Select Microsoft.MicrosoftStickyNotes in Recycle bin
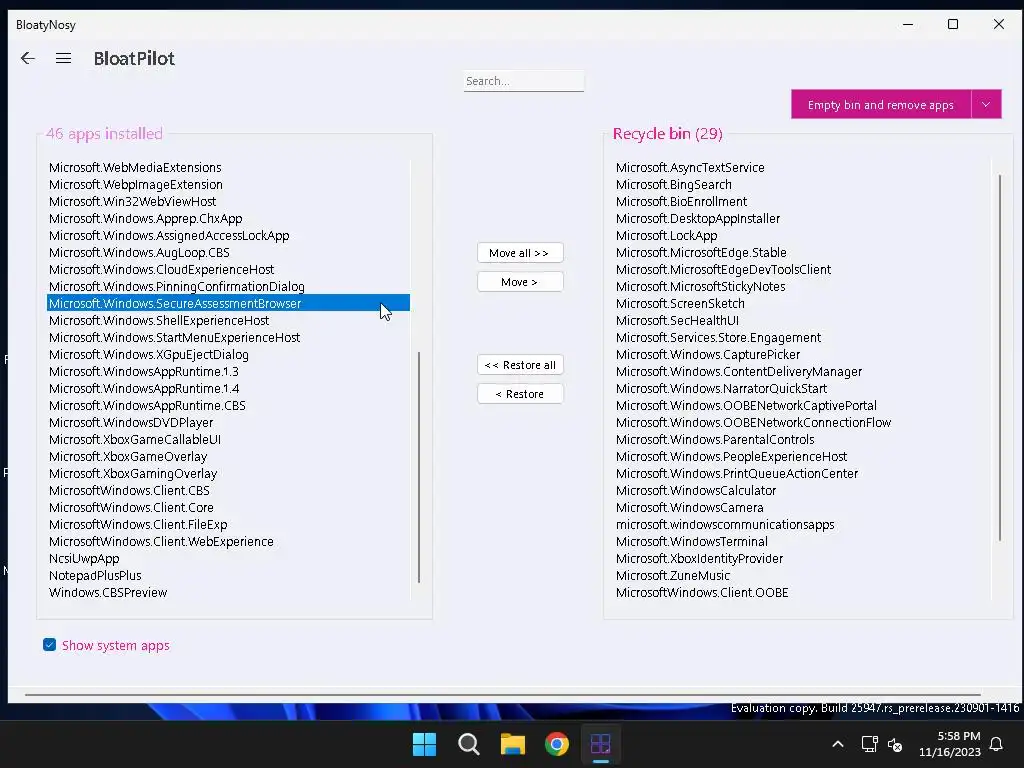 pos(802,286)
